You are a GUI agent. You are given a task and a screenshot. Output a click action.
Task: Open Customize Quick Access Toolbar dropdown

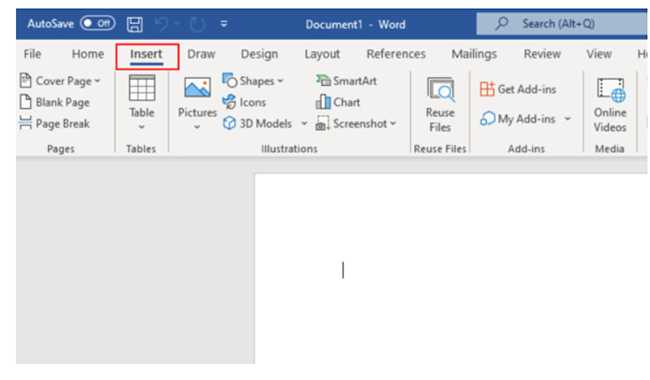click(x=224, y=24)
